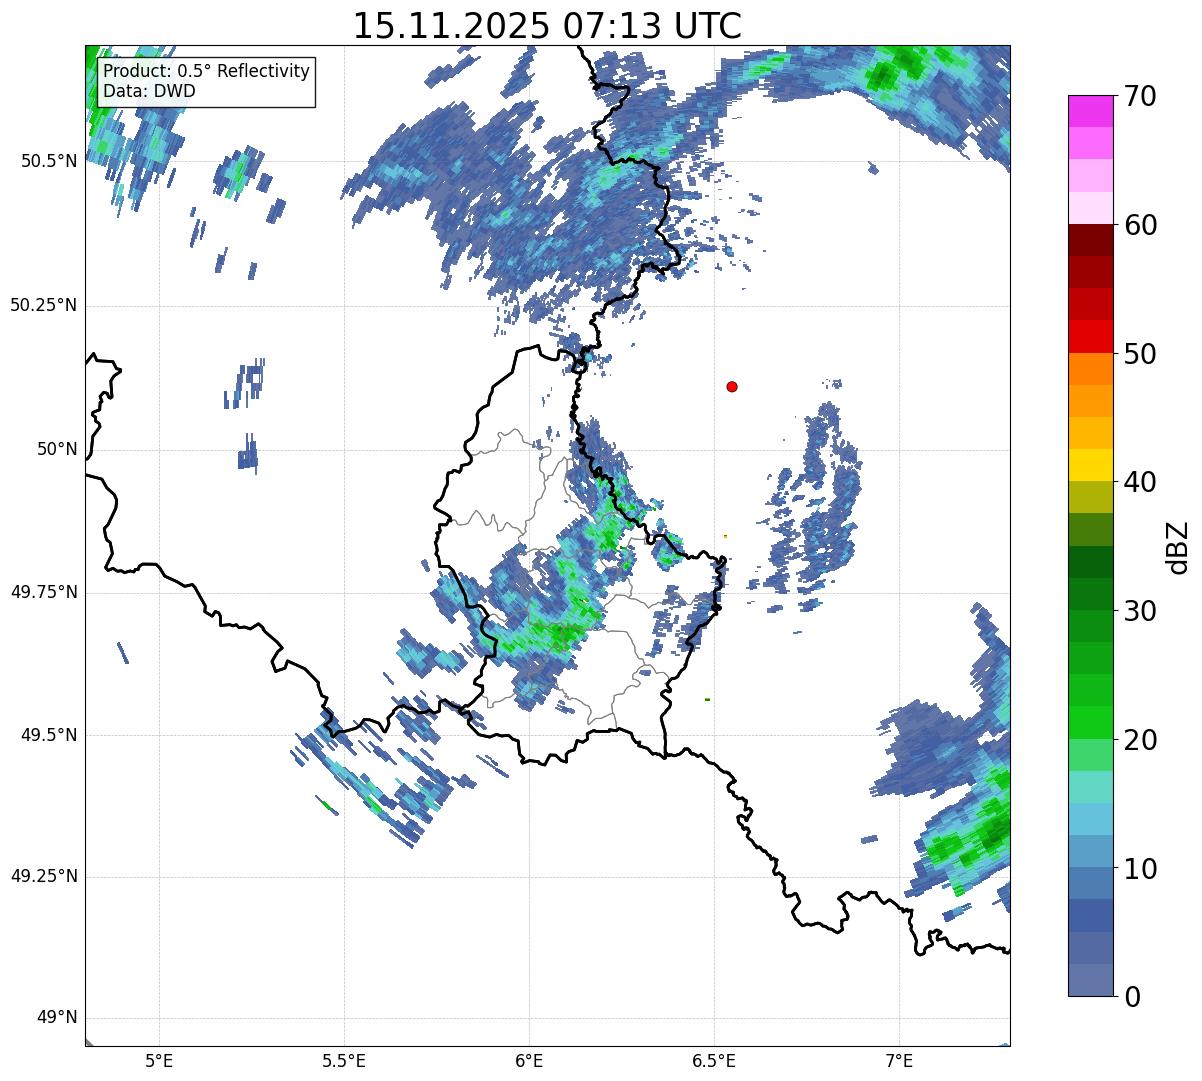The image size is (1202, 1081).
Task: Click the colorbar tick label 0
Action: pyautogui.click(x=1132, y=997)
